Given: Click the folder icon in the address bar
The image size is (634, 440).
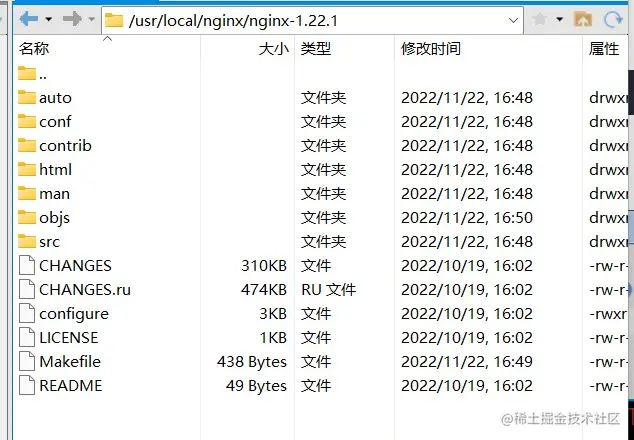Looking at the screenshot, I should tap(114, 20).
